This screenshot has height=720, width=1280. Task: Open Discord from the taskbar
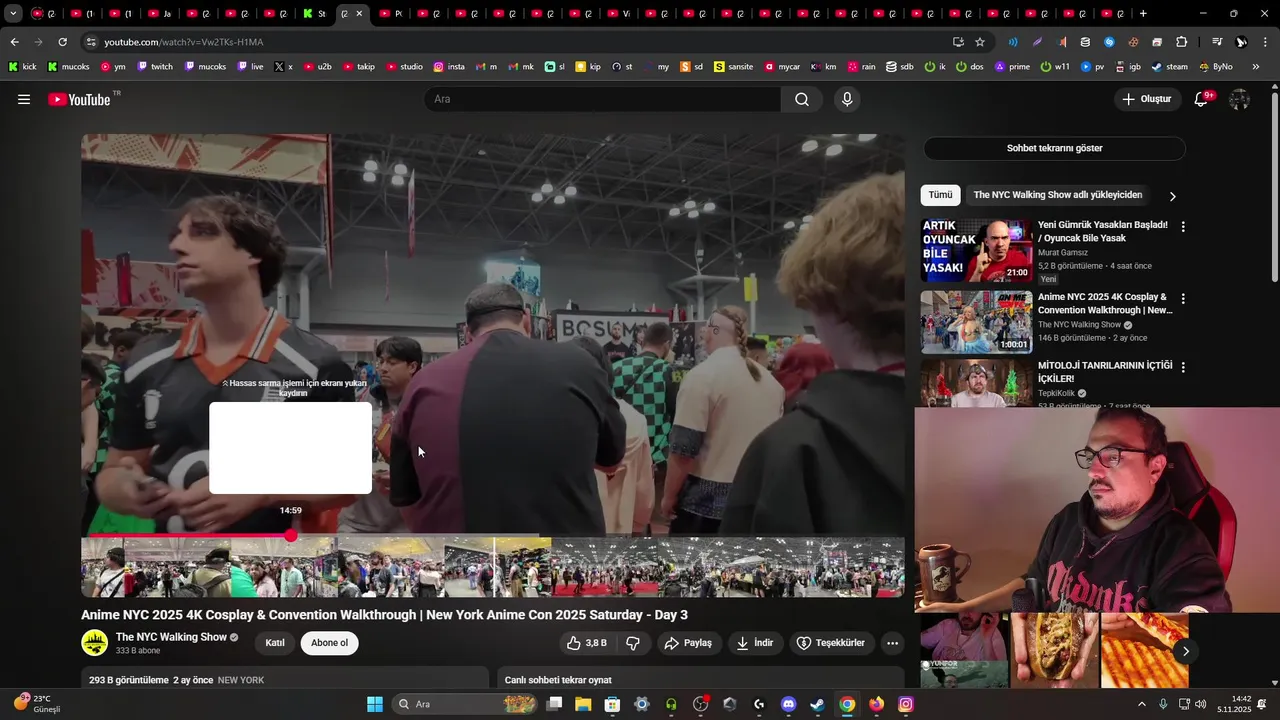click(x=789, y=704)
